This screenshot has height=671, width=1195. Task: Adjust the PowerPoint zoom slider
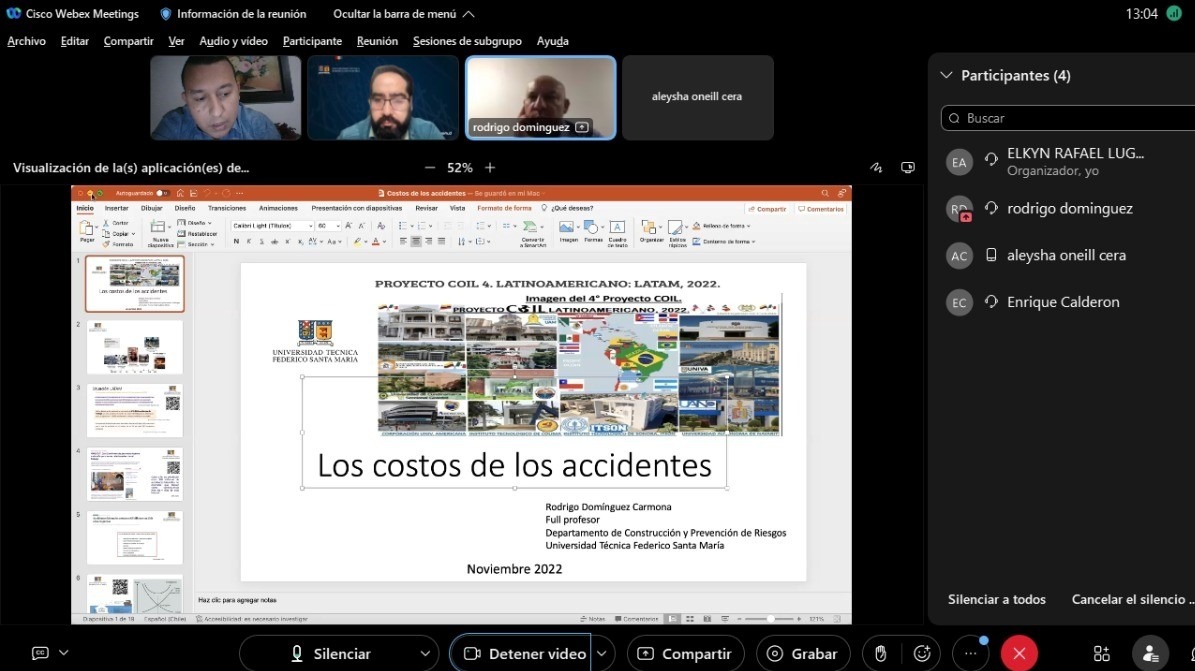coord(771,619)
